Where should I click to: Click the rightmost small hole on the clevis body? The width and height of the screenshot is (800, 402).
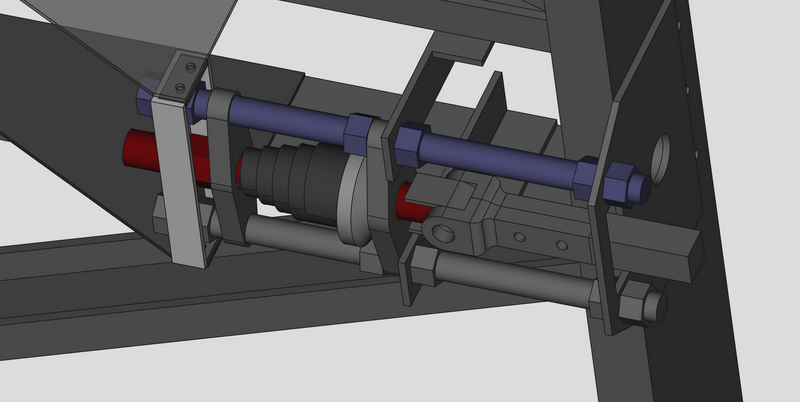562,245
